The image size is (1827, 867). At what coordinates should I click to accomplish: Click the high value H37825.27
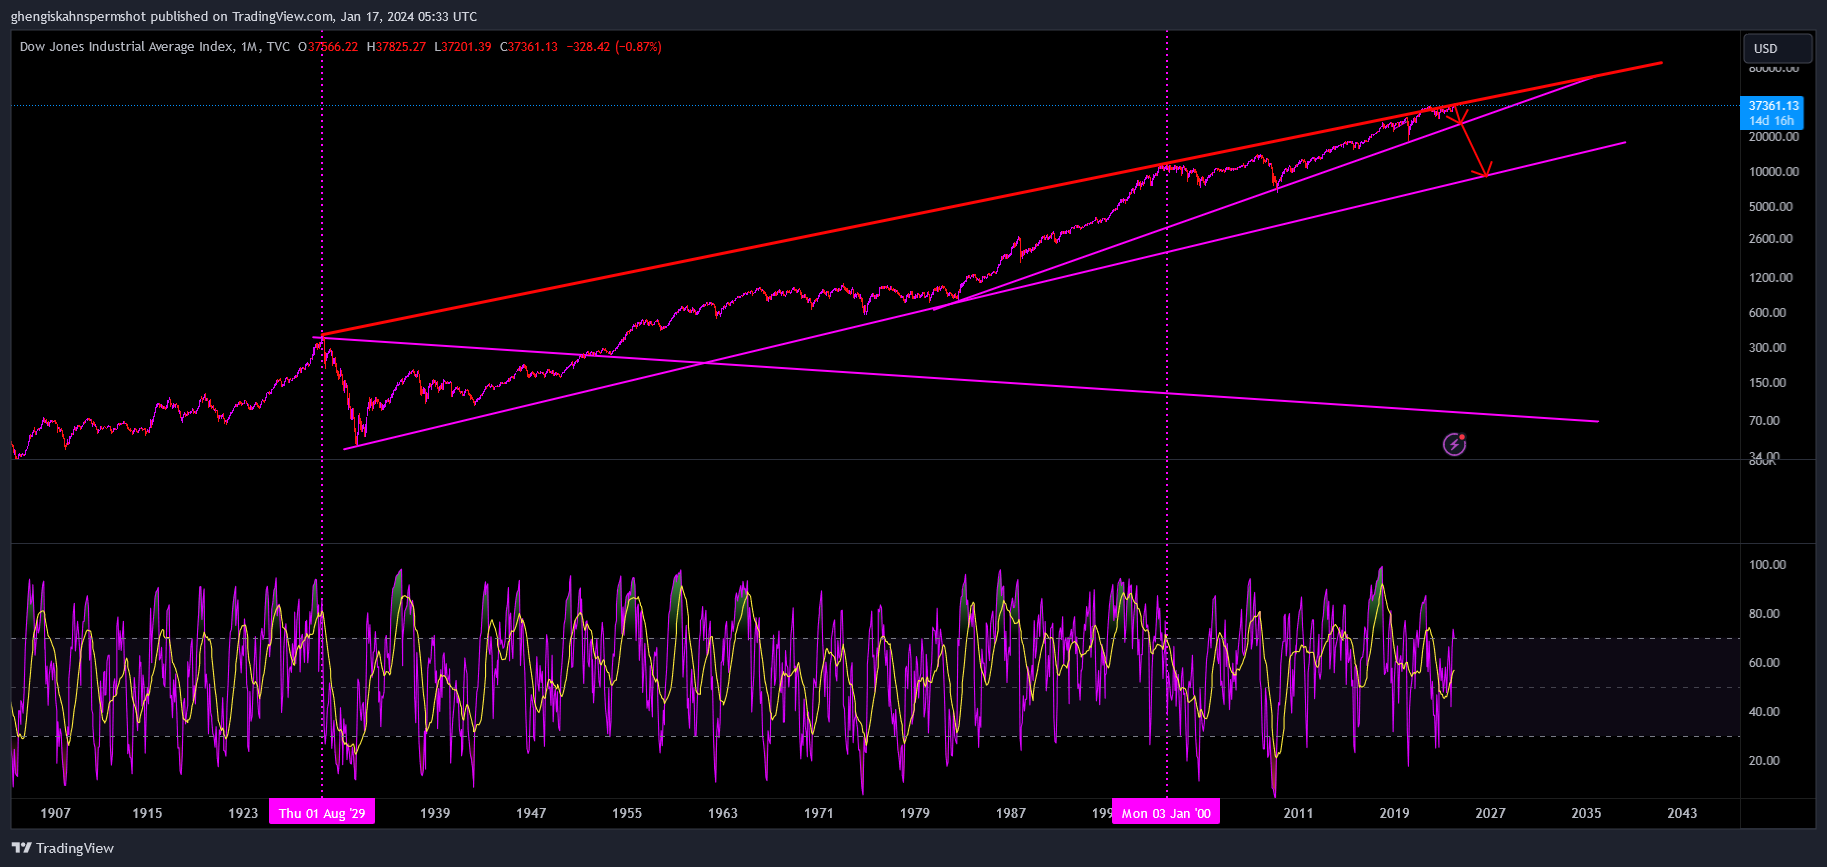[396, 46]
